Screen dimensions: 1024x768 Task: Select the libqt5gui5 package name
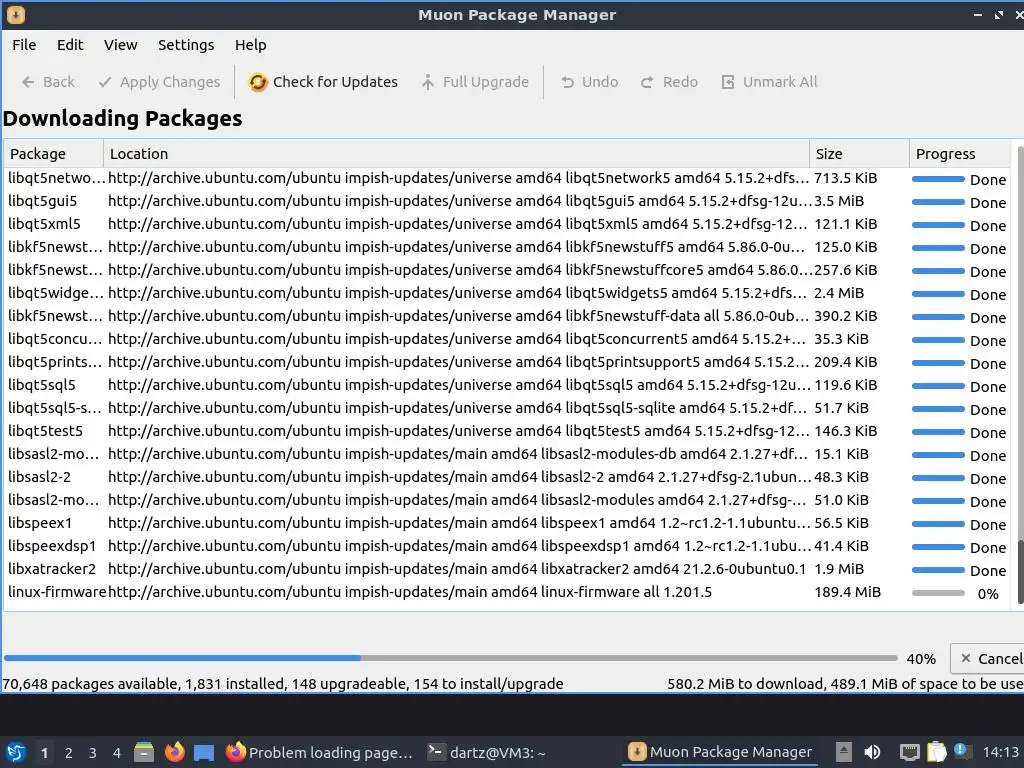click(x=42, y=201)
